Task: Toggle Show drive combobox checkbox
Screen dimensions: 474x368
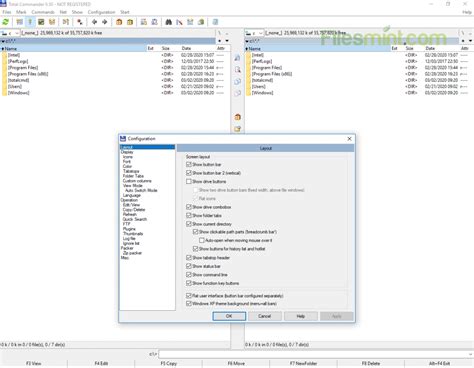Action: pos(189,207)
